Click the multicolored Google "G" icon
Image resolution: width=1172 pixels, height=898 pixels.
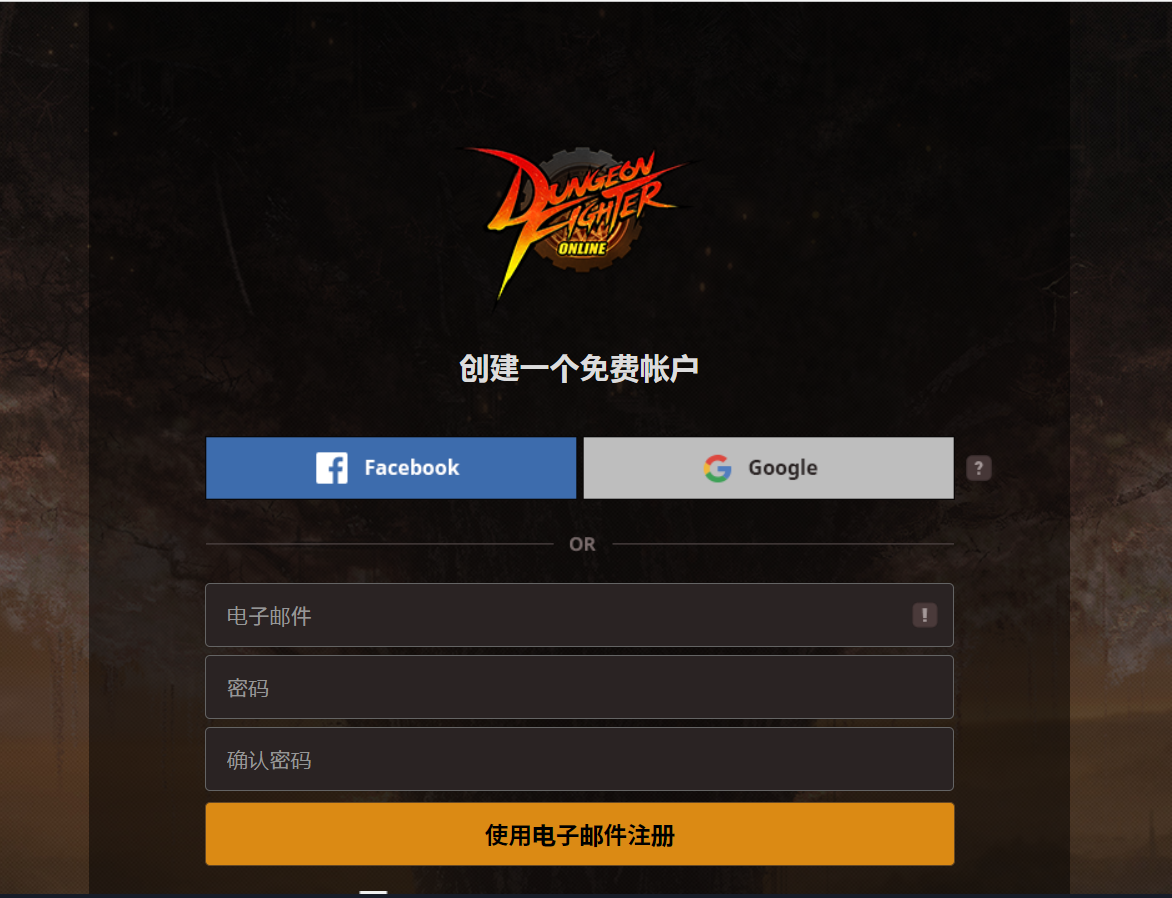tap(717, 468)
